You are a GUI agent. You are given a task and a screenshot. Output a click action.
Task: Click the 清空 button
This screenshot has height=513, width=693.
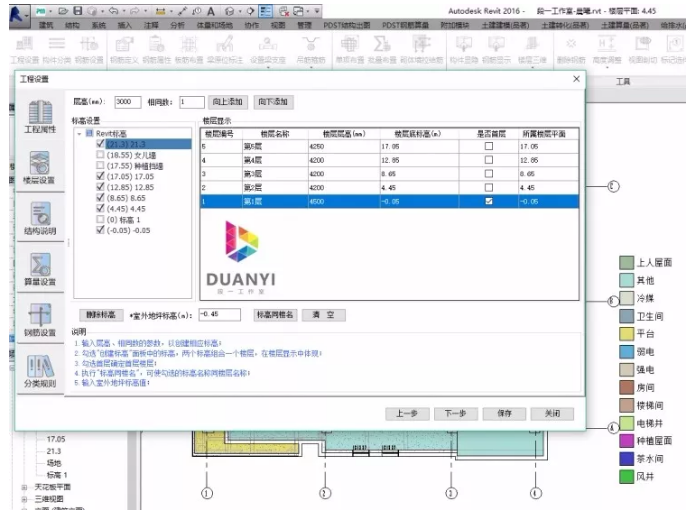[324, 315]
